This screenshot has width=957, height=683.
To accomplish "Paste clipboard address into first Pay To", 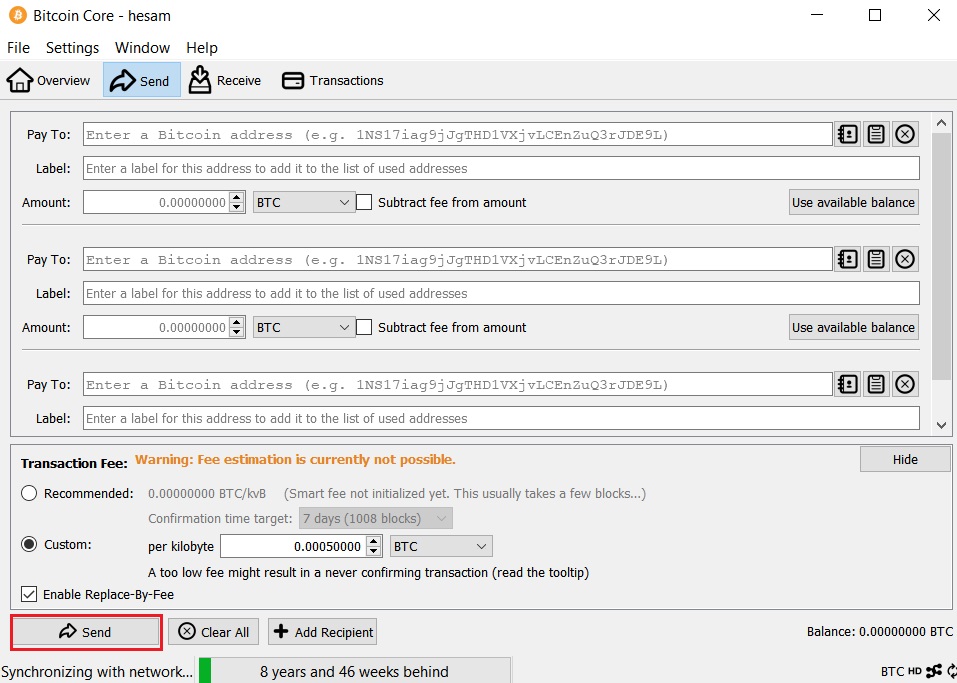I will [x=876, y=134].
